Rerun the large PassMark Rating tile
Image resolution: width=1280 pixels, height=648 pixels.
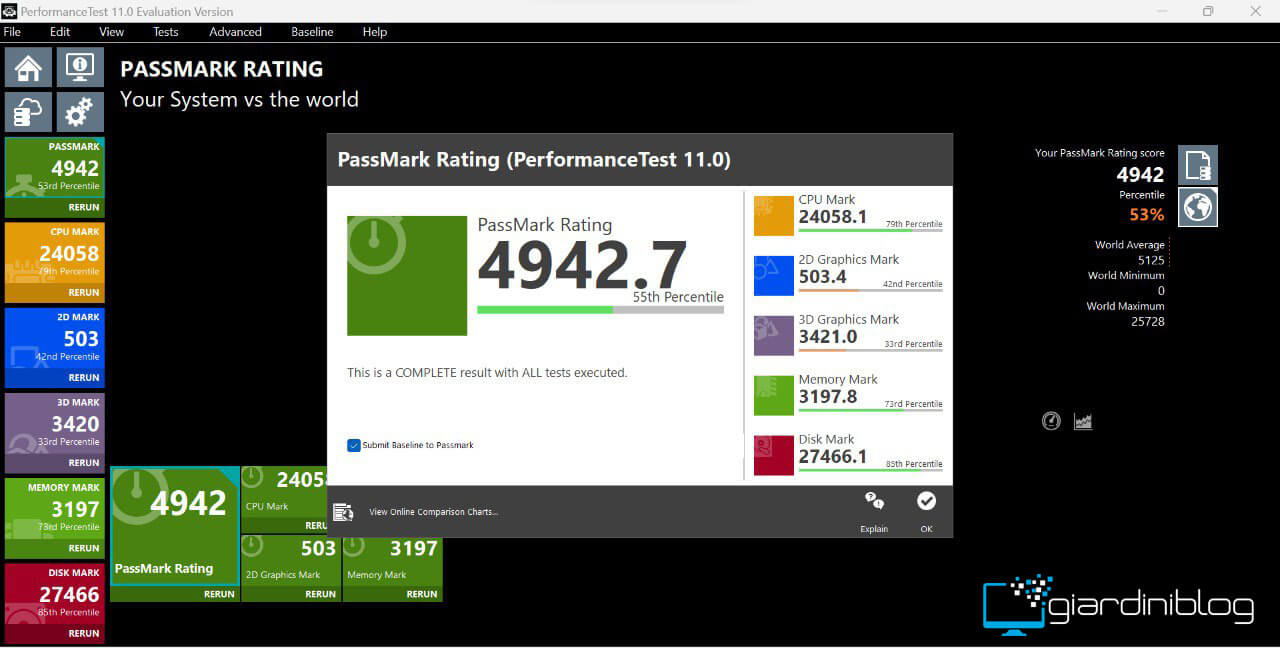pos(219,594)
